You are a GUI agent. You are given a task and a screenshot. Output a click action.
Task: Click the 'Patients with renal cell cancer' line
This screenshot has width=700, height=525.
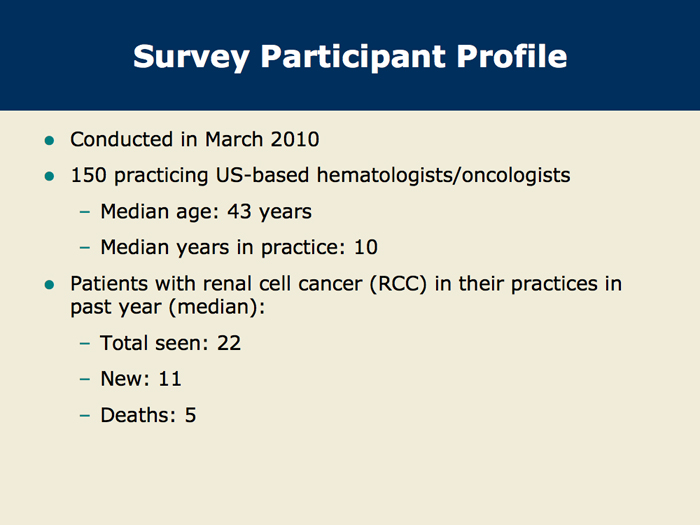pos(346,284)
